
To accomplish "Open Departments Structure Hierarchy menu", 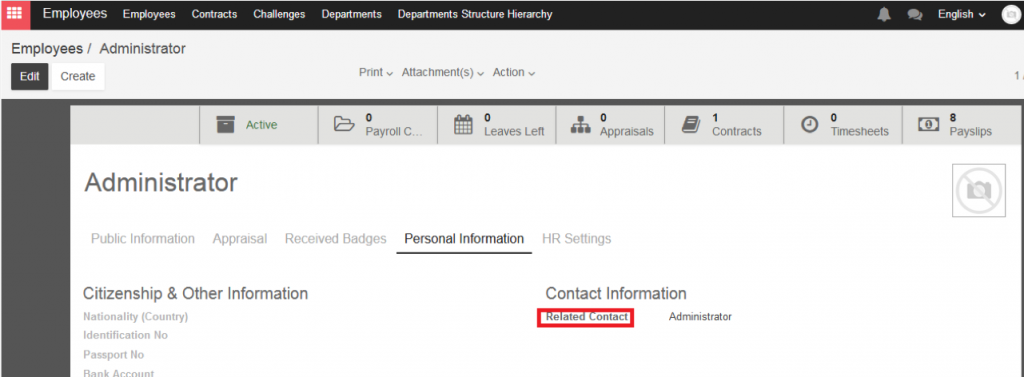I will pos(475,14).
